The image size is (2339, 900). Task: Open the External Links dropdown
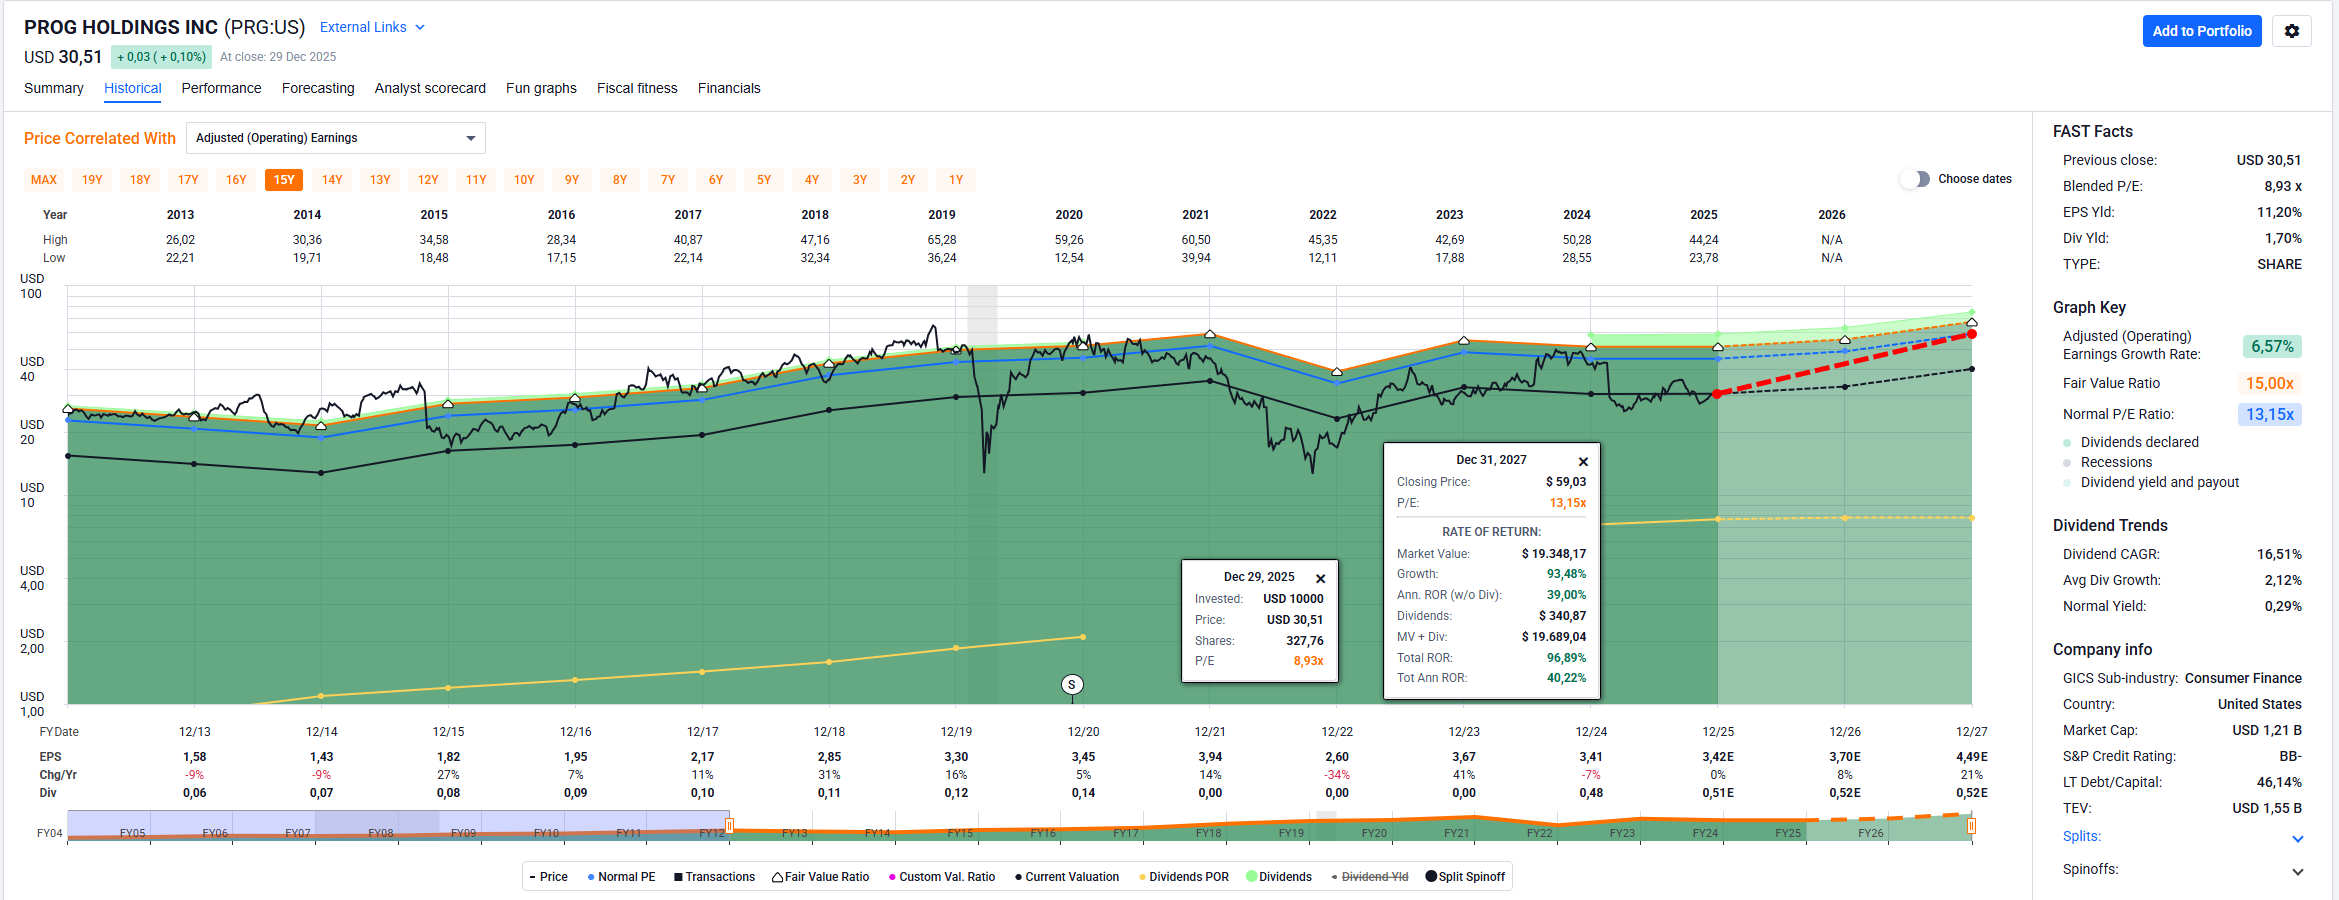[x=372, y=28]
